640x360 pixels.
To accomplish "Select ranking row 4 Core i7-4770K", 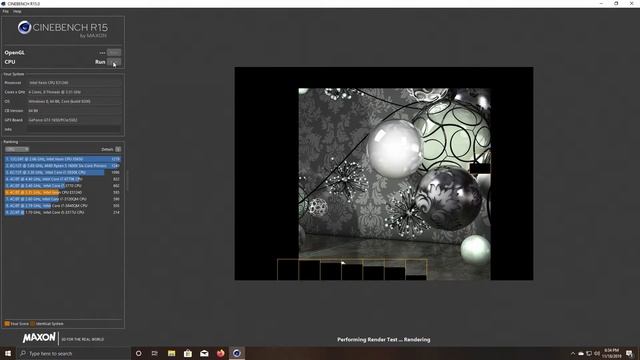I will (63, 179).
